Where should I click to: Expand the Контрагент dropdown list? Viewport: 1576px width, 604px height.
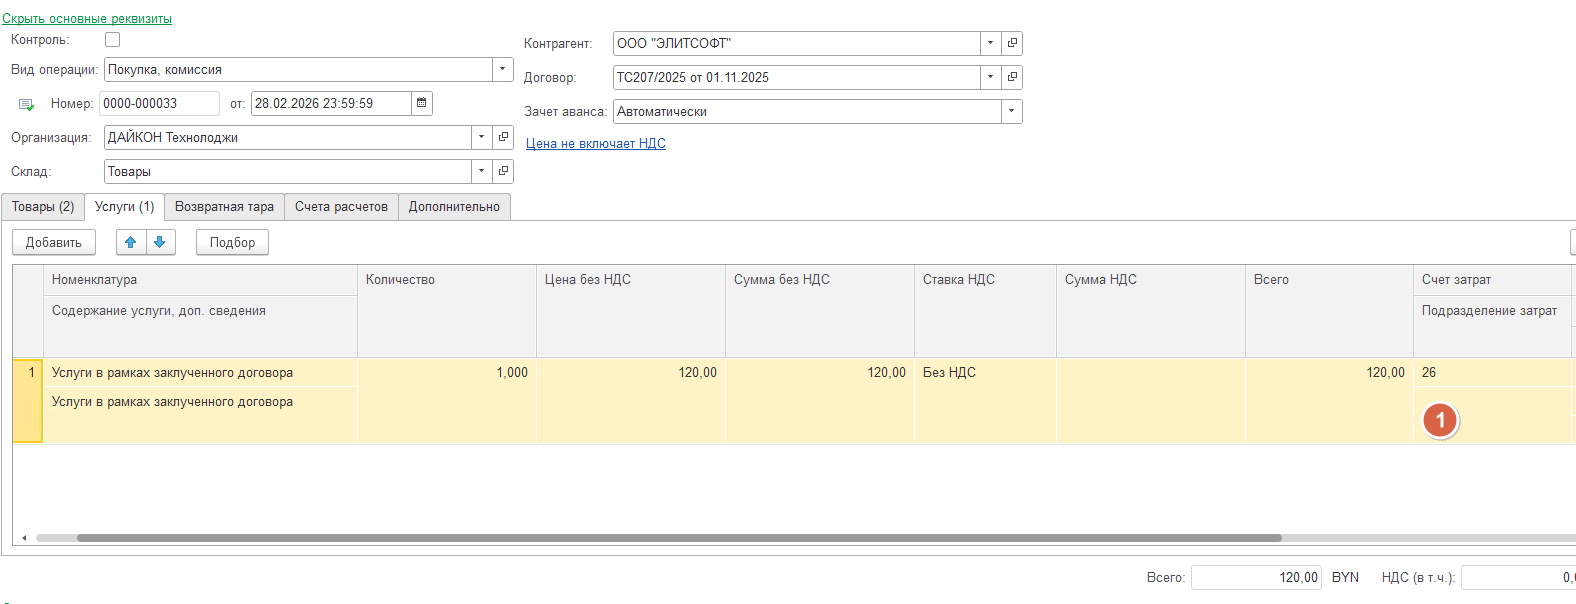click(x=990, y=43)
